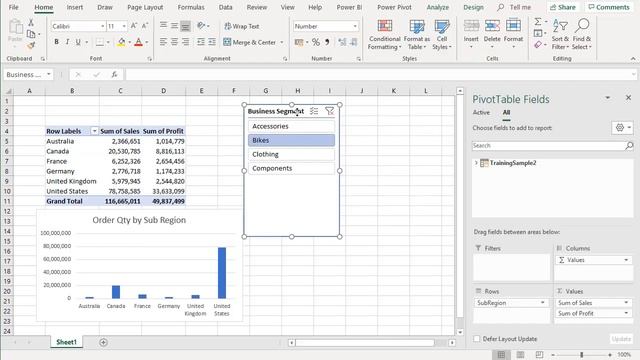Toggle italic formatting
Viewport: 640px width, 360px height.
point(67,42)
